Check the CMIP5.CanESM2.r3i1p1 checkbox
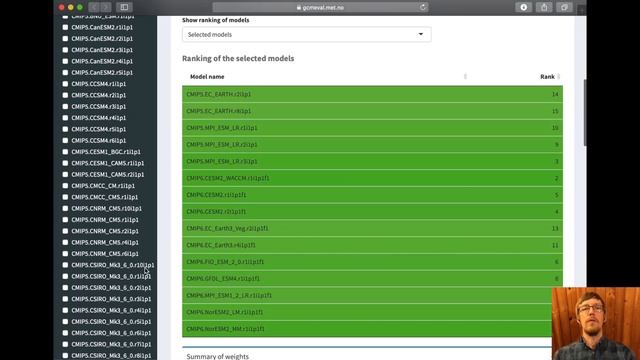 click(x=65, y=50)
